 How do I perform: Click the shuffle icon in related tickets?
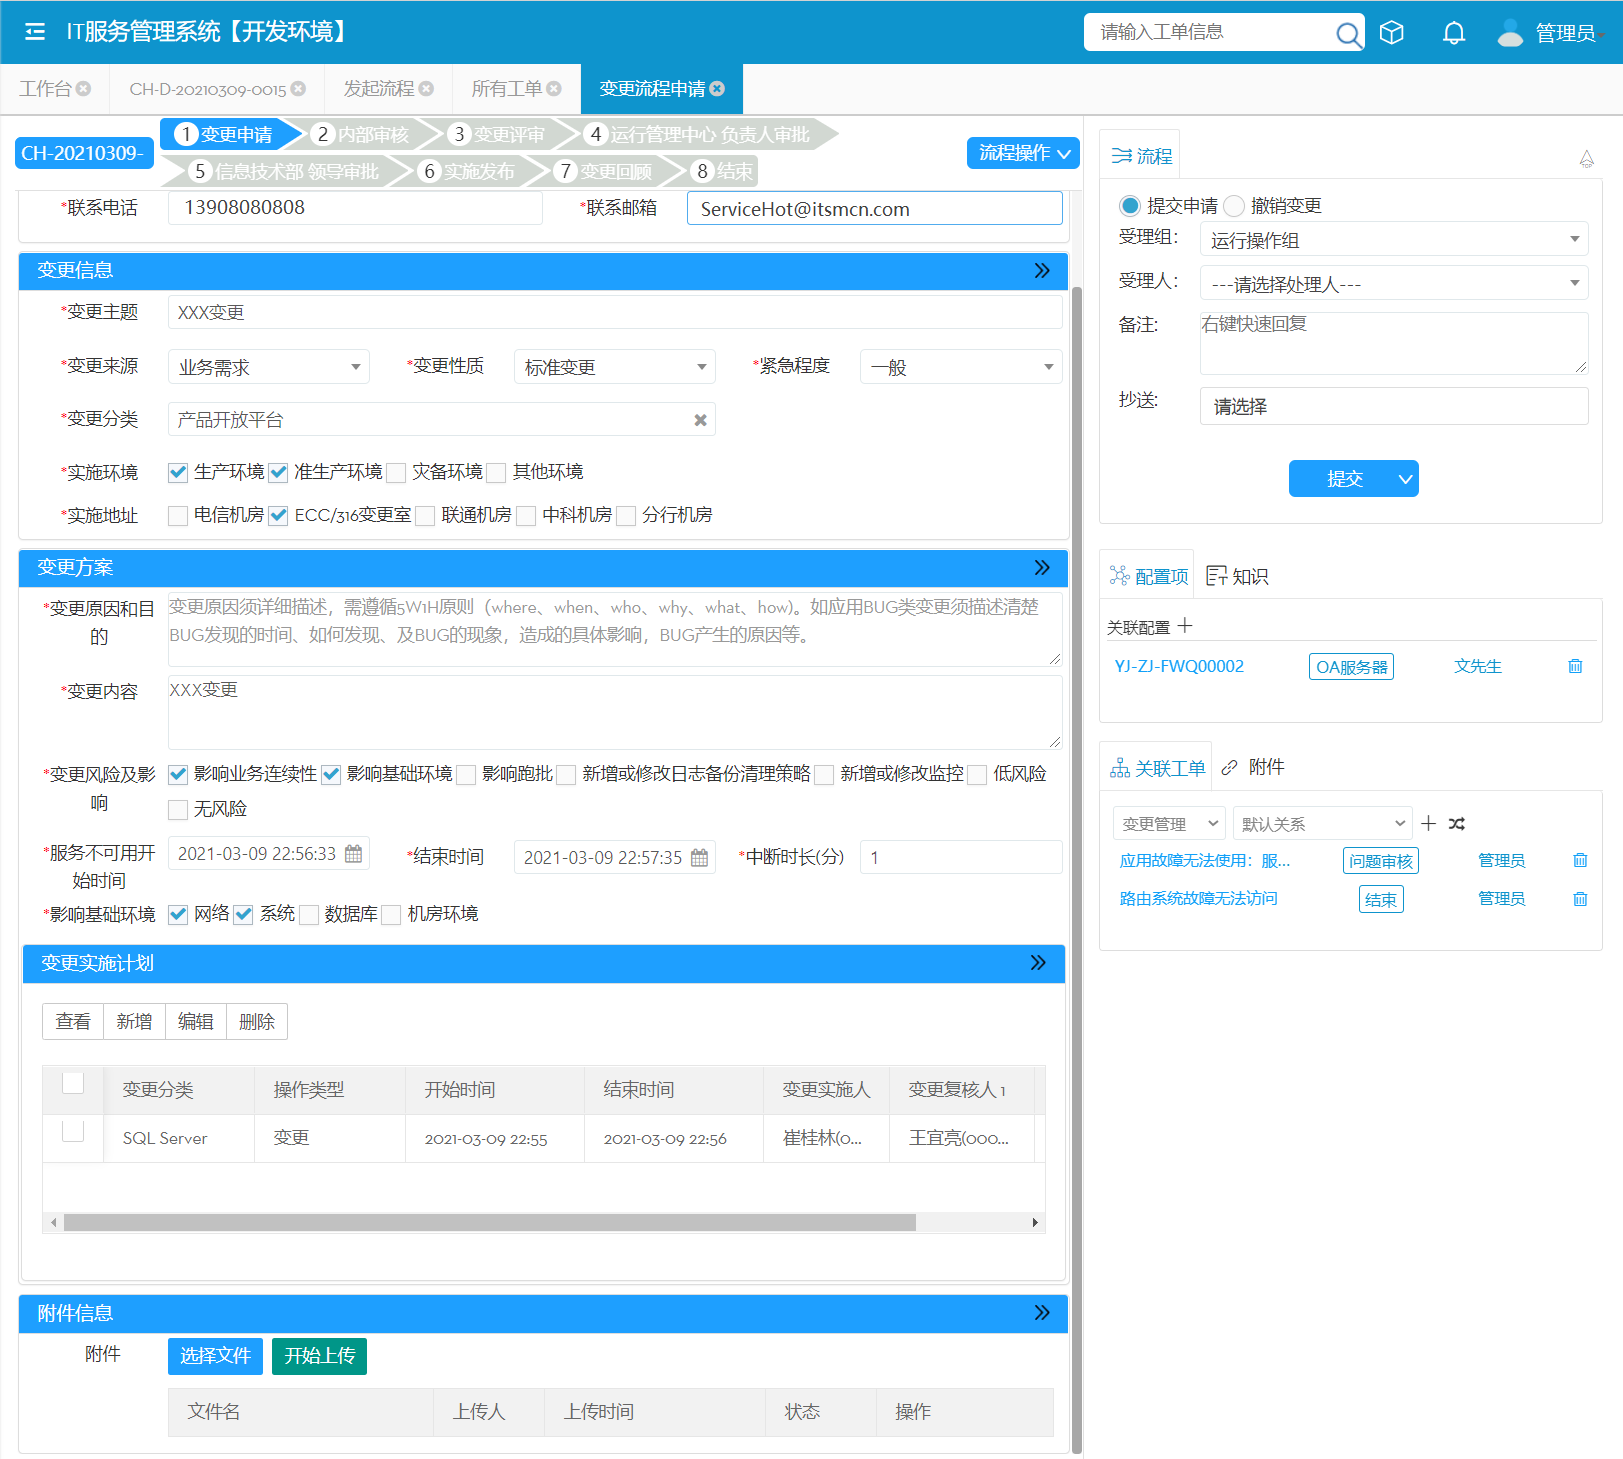point(1457,824)
